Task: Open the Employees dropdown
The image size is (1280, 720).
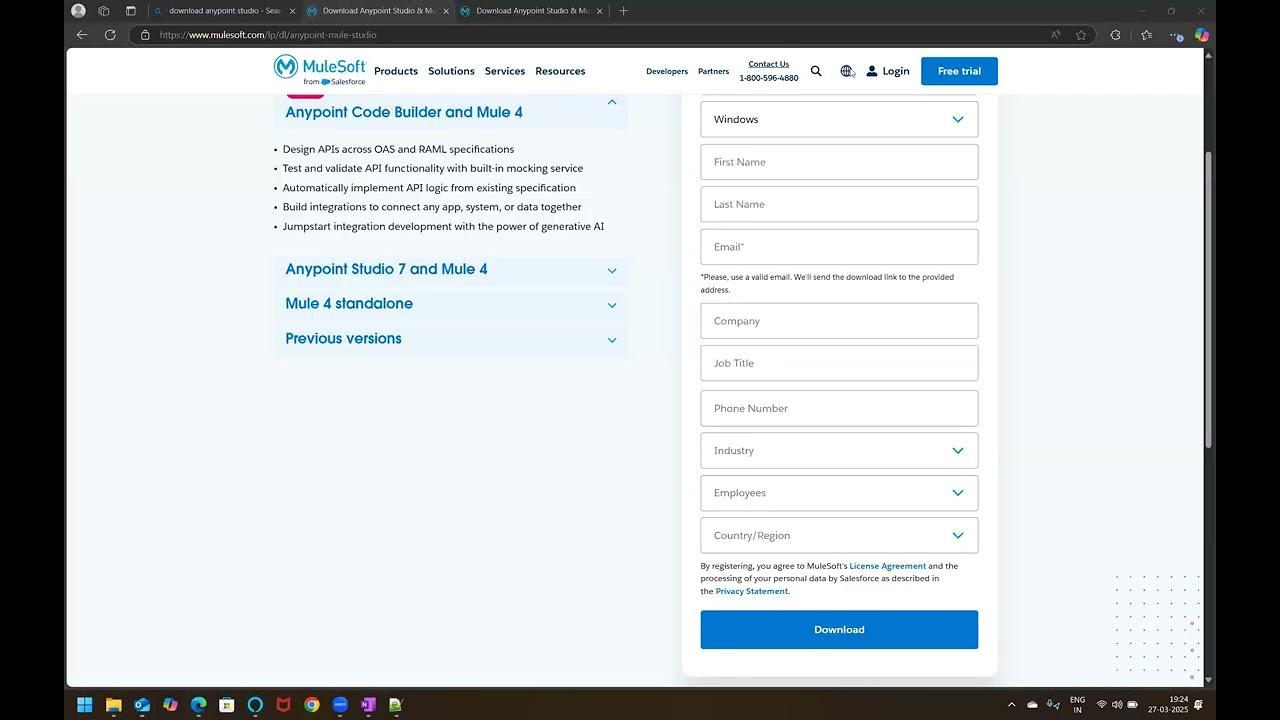Action: pos(839,493)
